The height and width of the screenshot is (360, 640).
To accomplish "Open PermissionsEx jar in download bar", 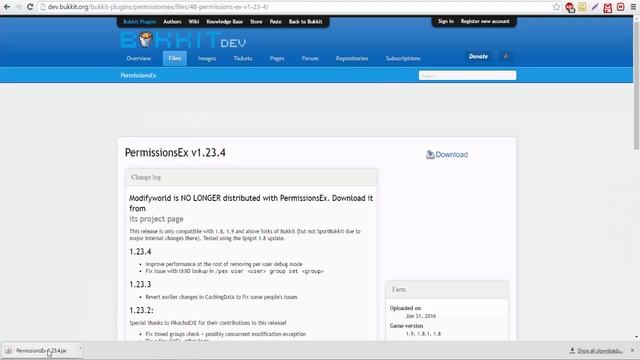I will [41, 351].
